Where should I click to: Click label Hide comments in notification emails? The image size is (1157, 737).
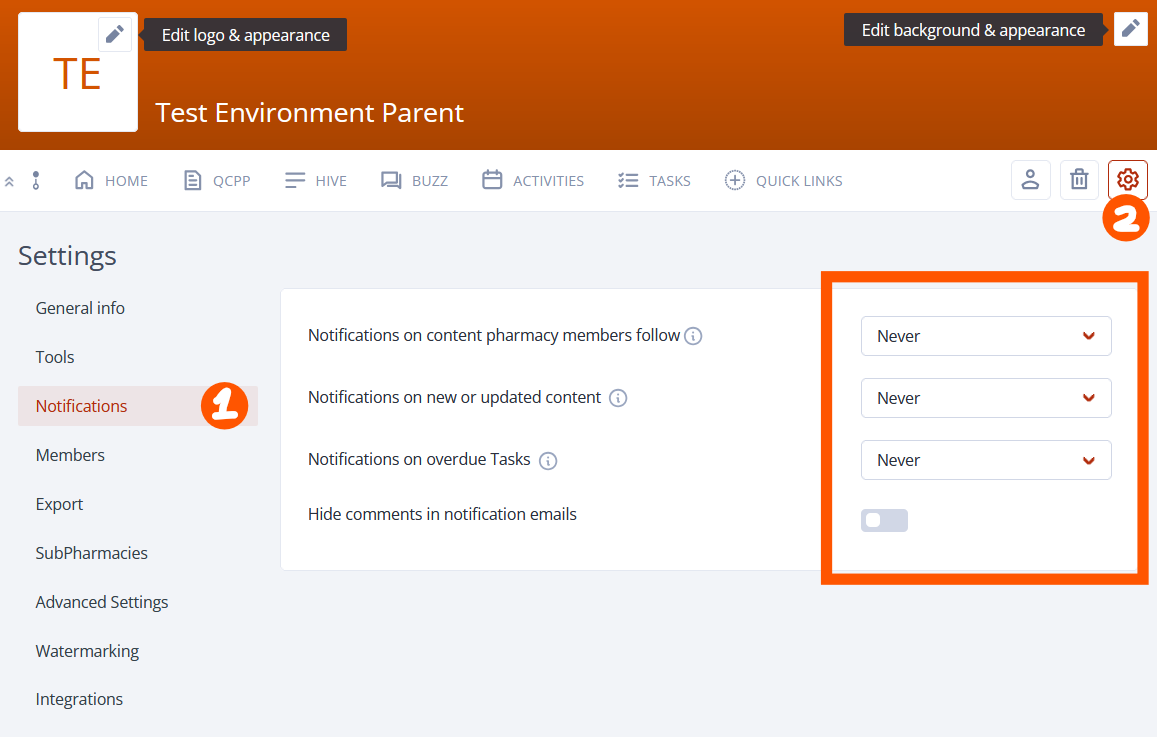click(442, 514)
